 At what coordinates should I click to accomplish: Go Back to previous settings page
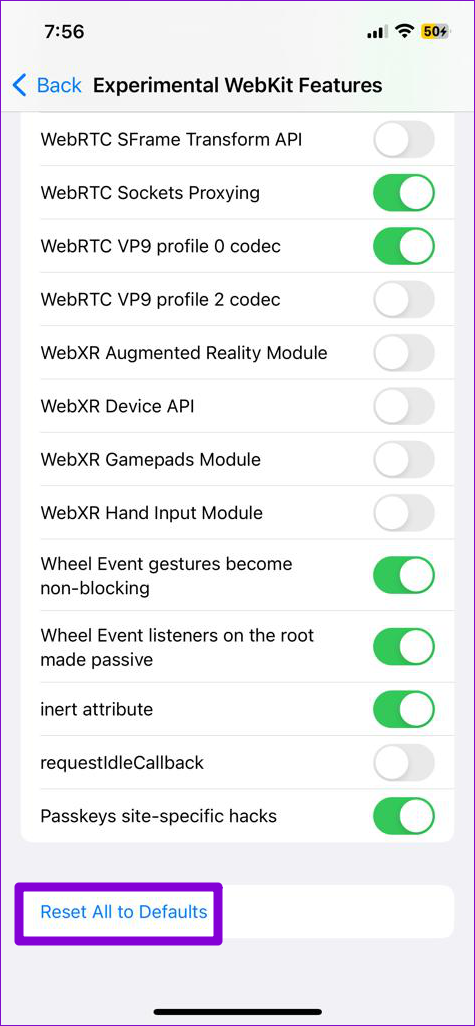pyautogui.click(x=47, y=85)
